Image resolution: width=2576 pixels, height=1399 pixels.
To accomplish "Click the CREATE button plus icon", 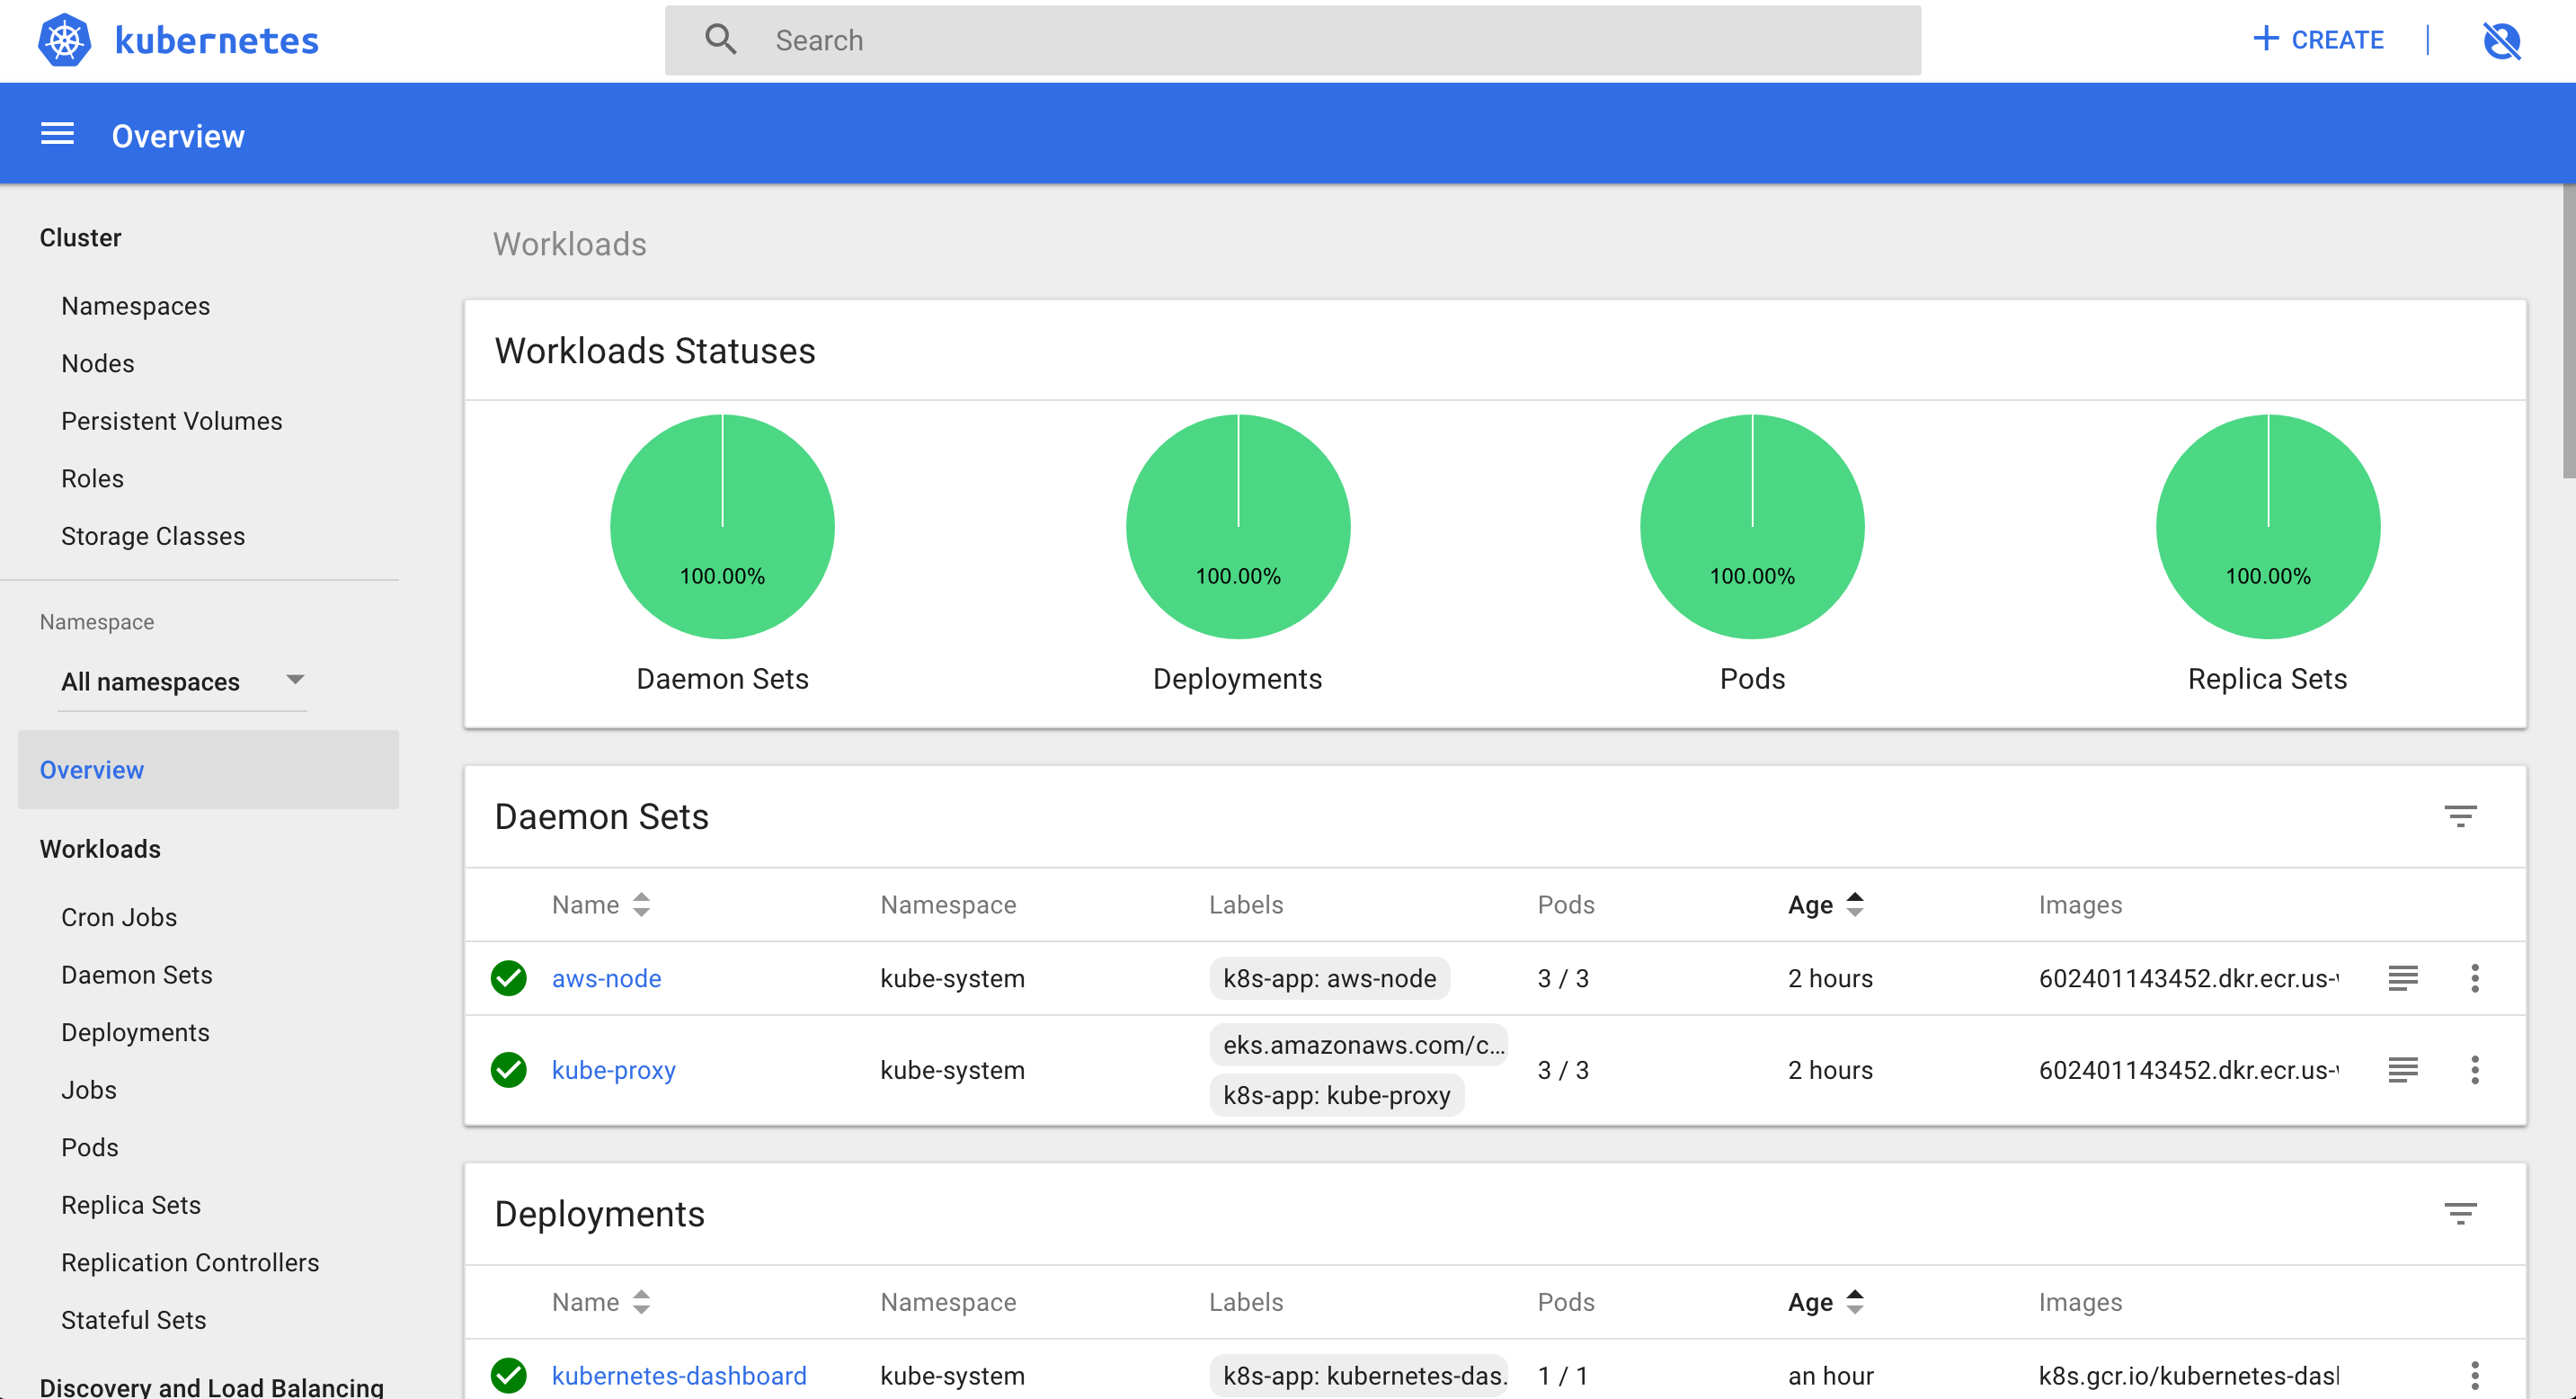I will click(2268, 40).
